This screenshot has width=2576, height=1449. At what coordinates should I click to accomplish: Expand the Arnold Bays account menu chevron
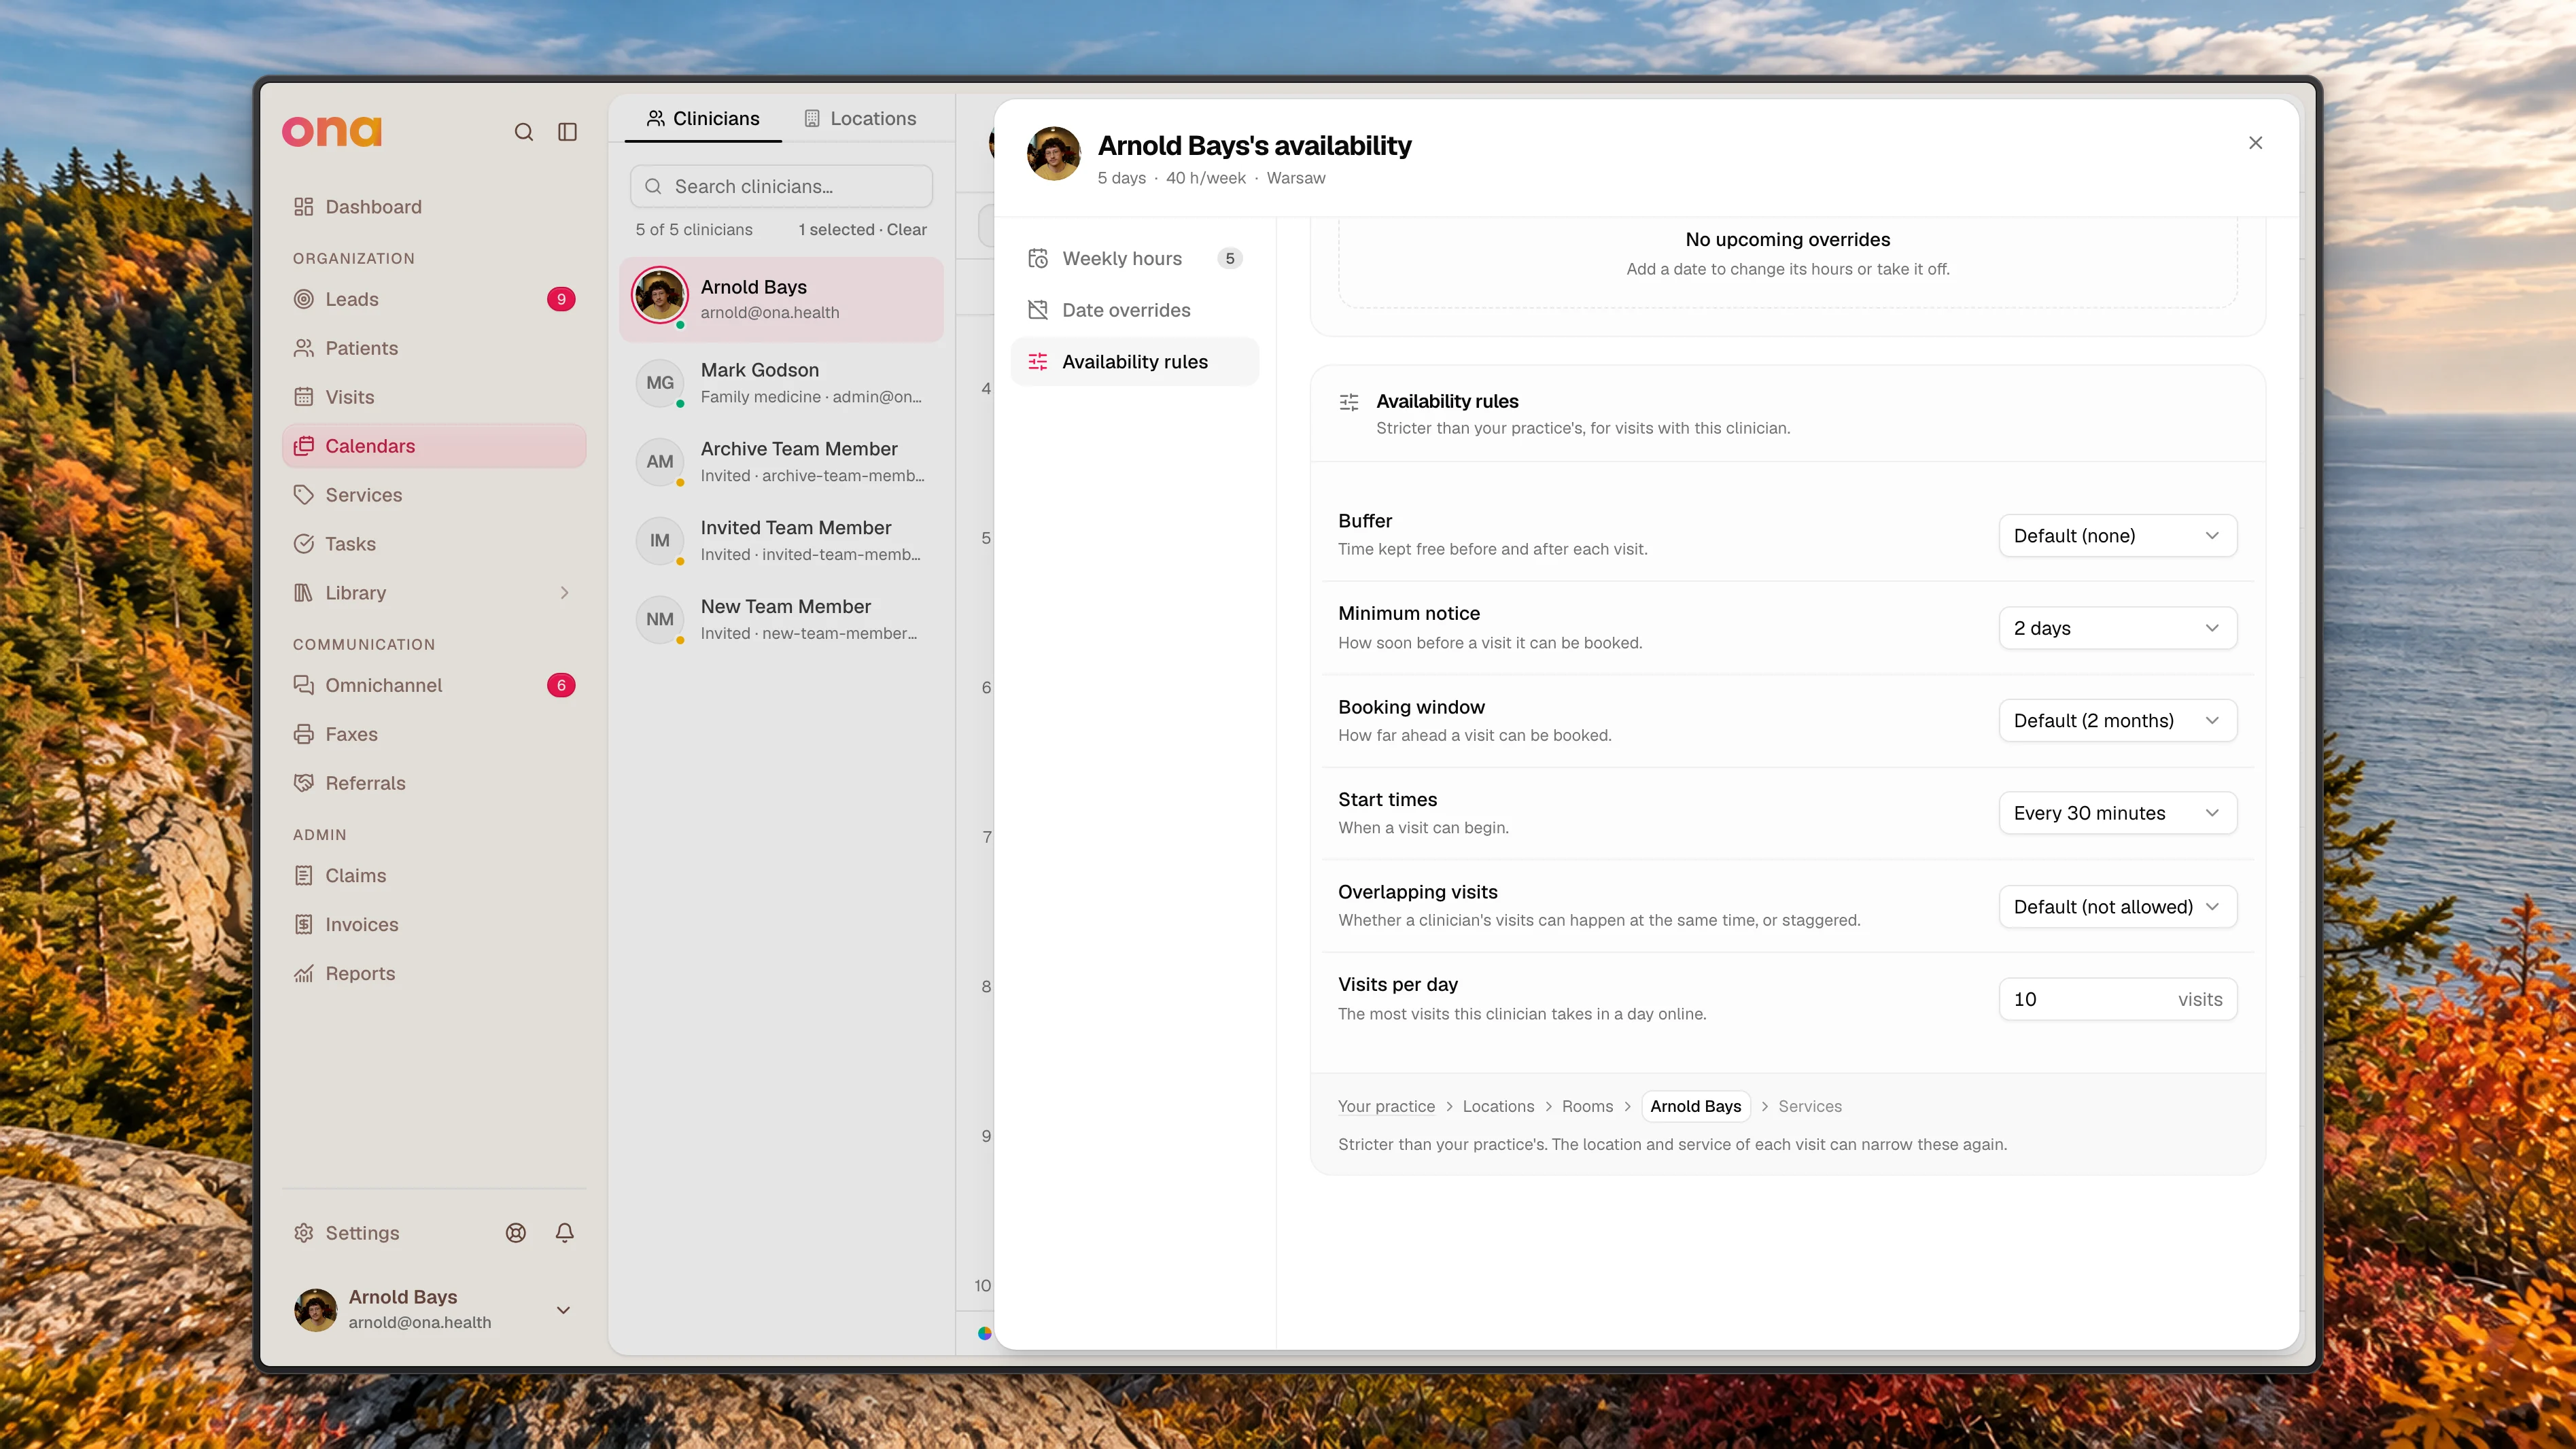point(563,1310)
